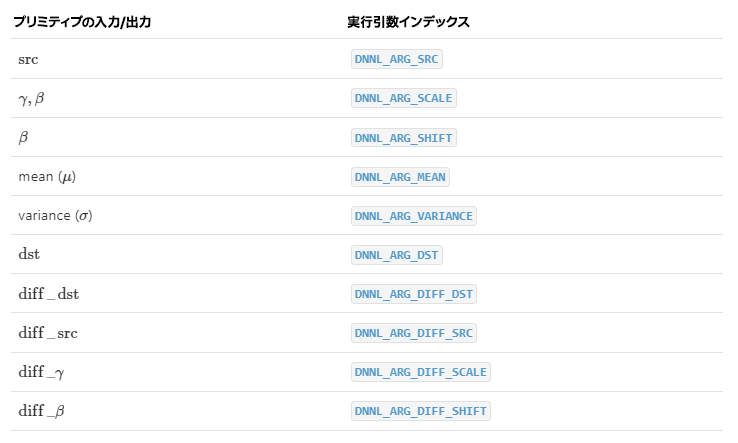Click the DNNL_ARG_DST link

point(396,255)
